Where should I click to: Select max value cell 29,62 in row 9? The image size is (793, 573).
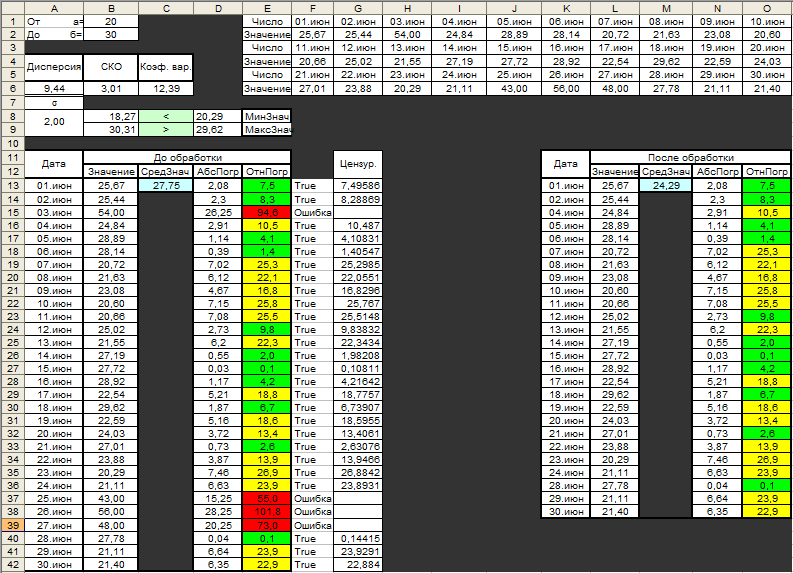tap(218, 129)
